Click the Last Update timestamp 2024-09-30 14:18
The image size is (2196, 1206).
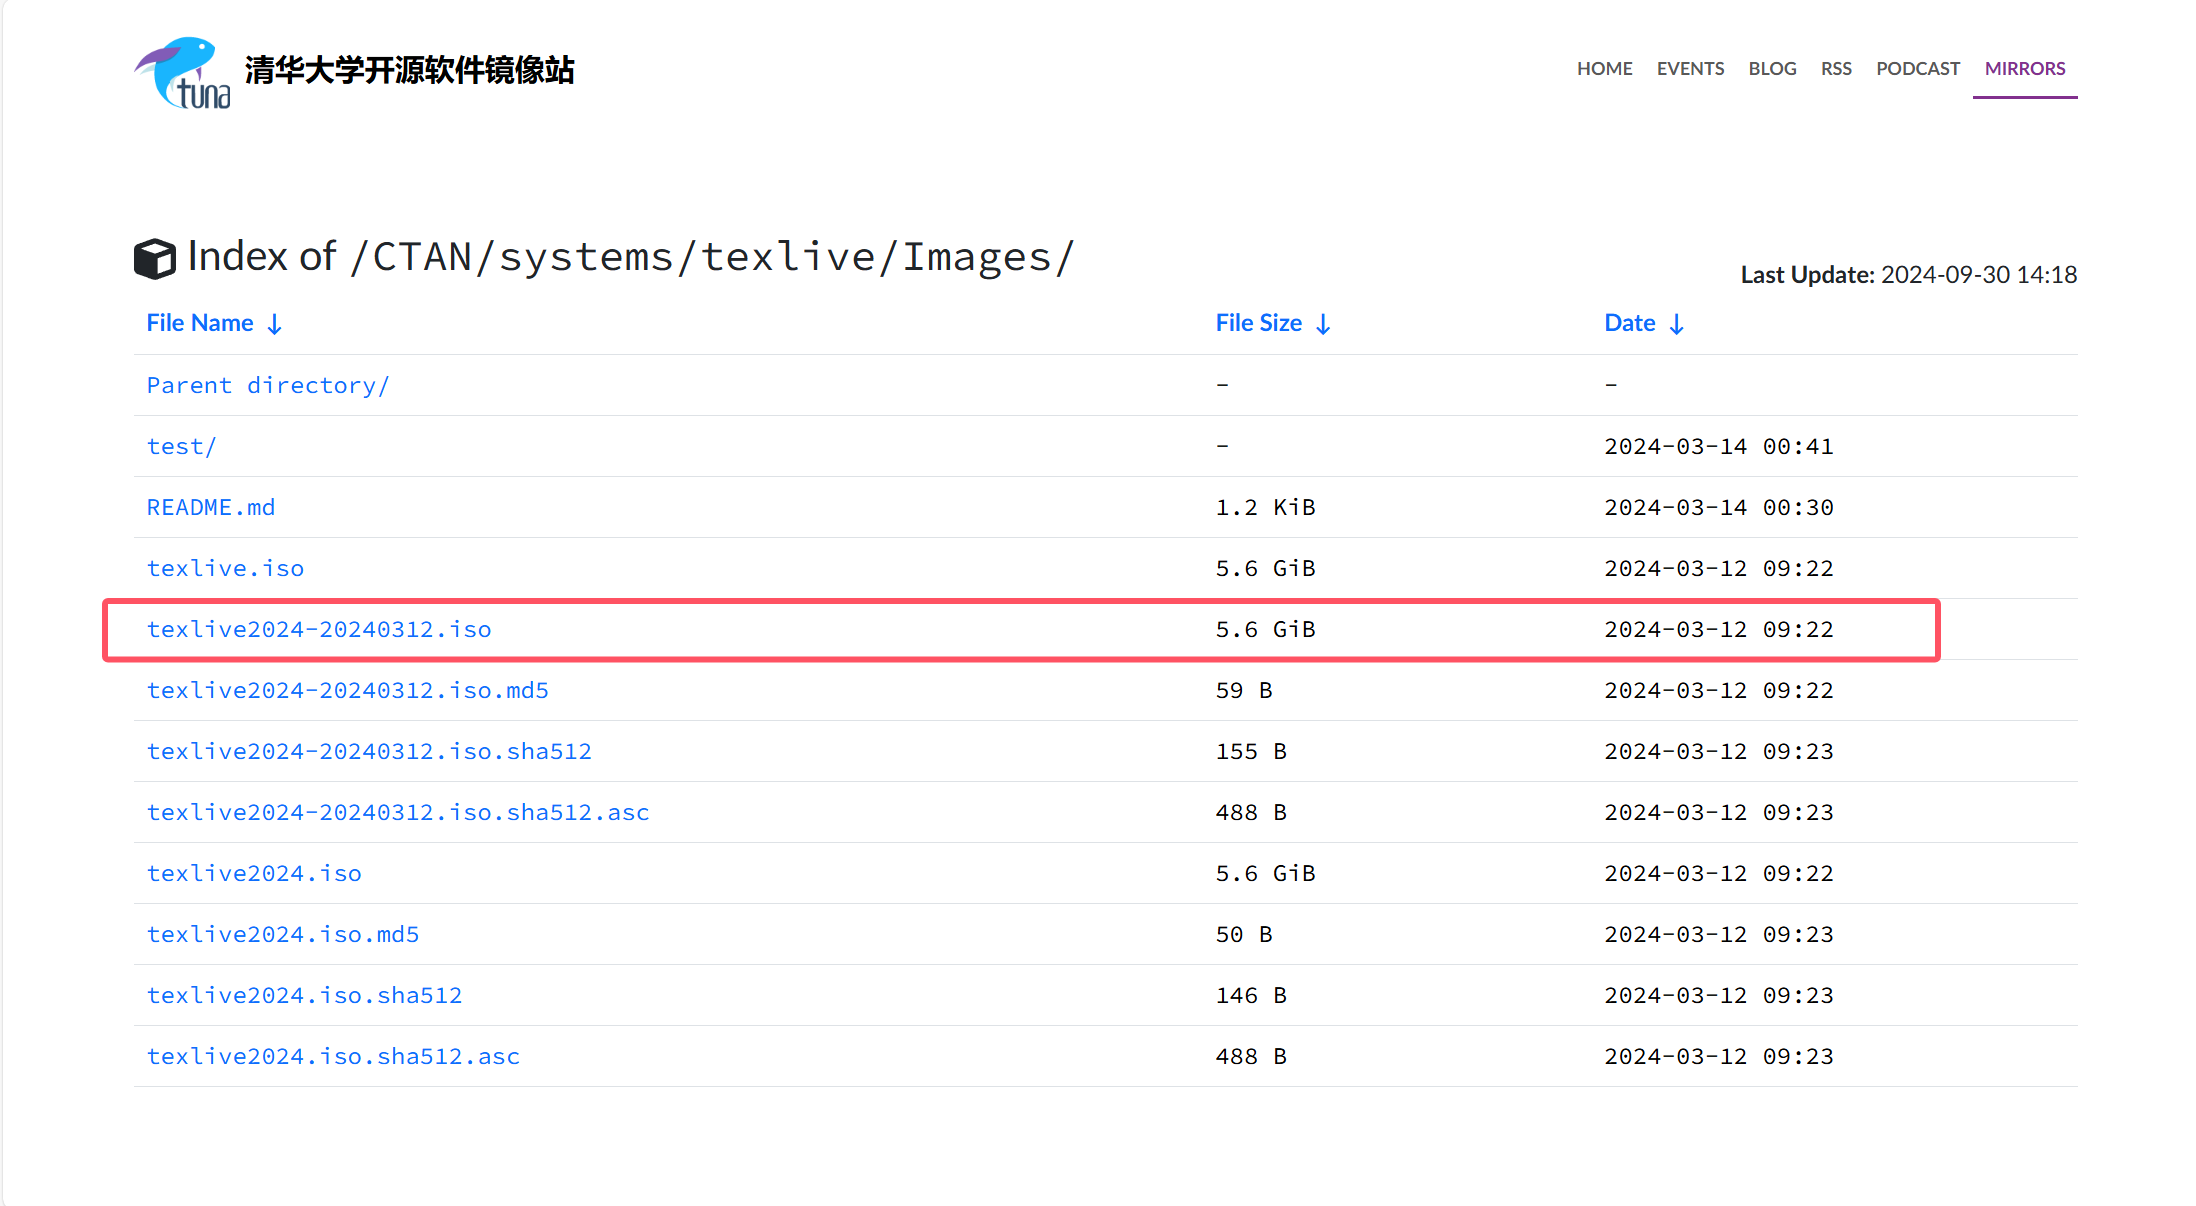click(x=1979, y=274)
